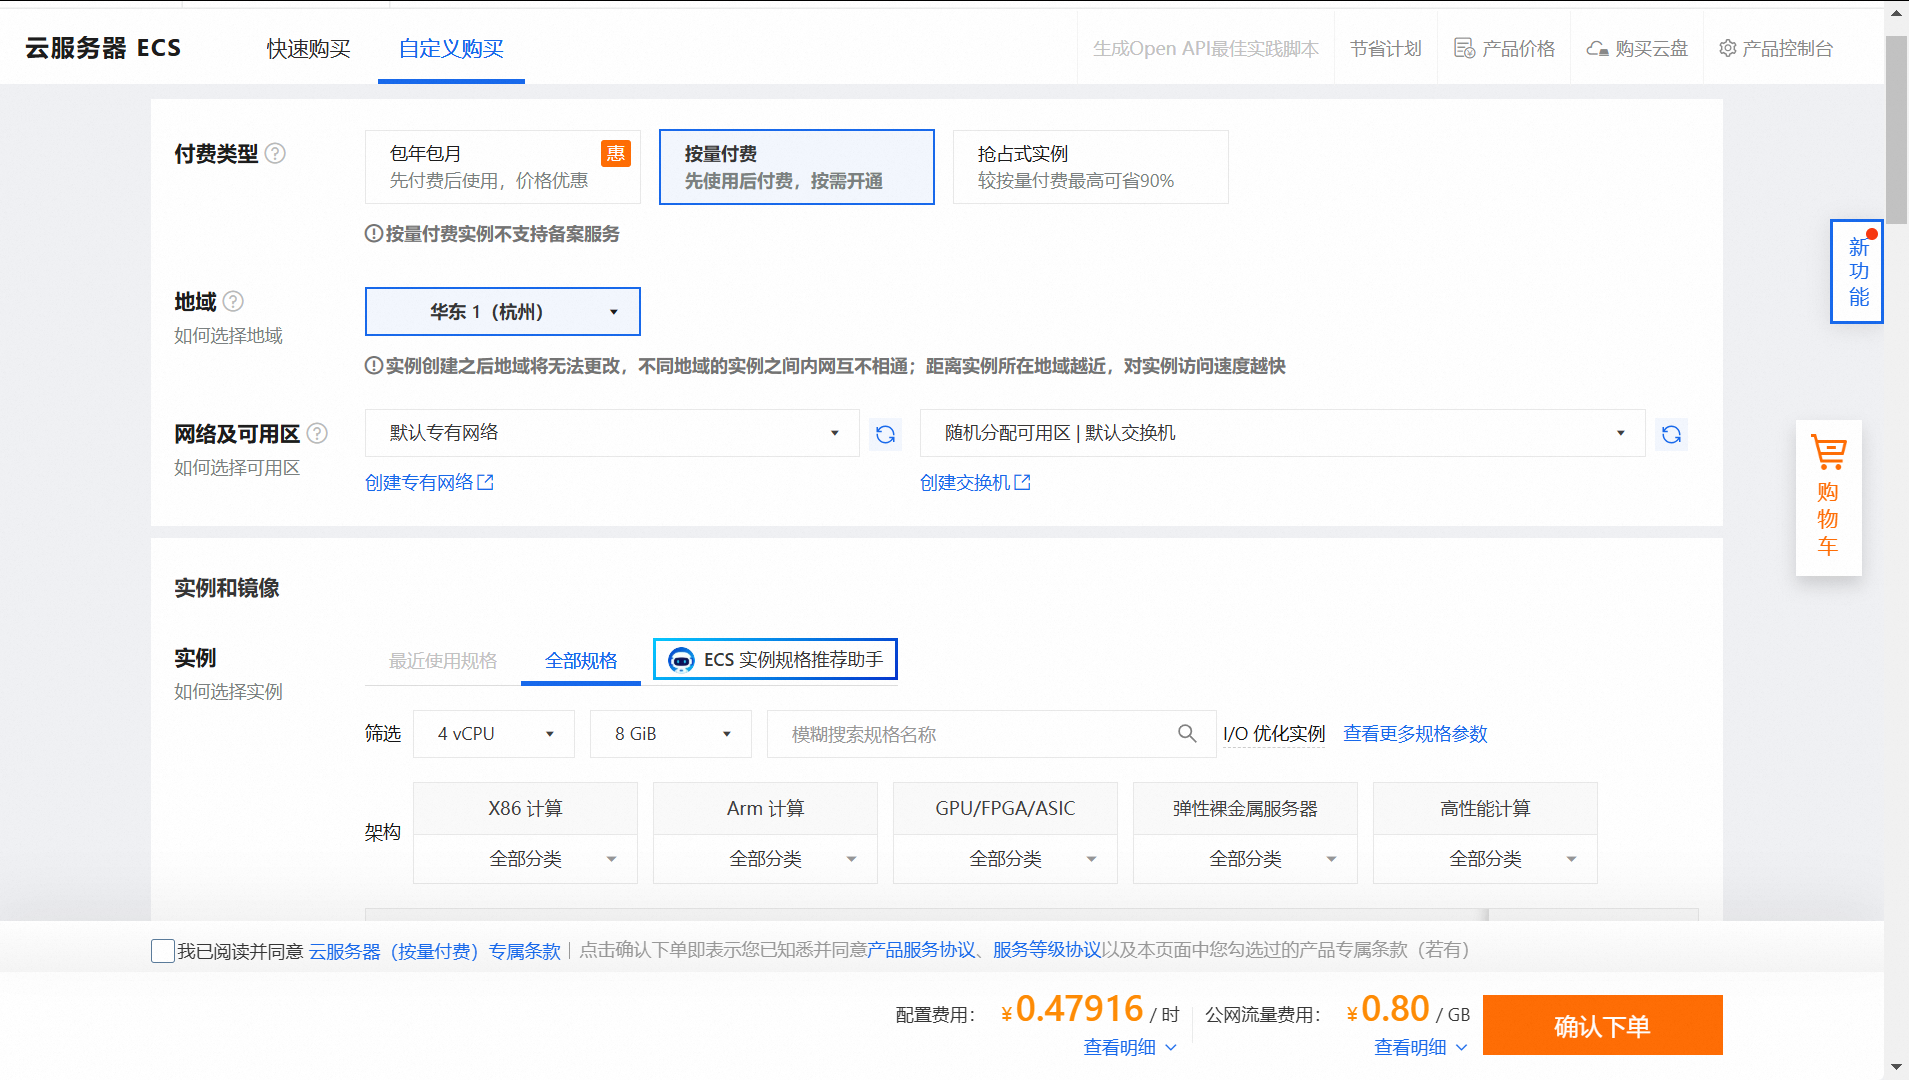Open the 云服务器（按量付费）专属条款 link
The image size is (1909, 1080).
[x=435, y=951]
